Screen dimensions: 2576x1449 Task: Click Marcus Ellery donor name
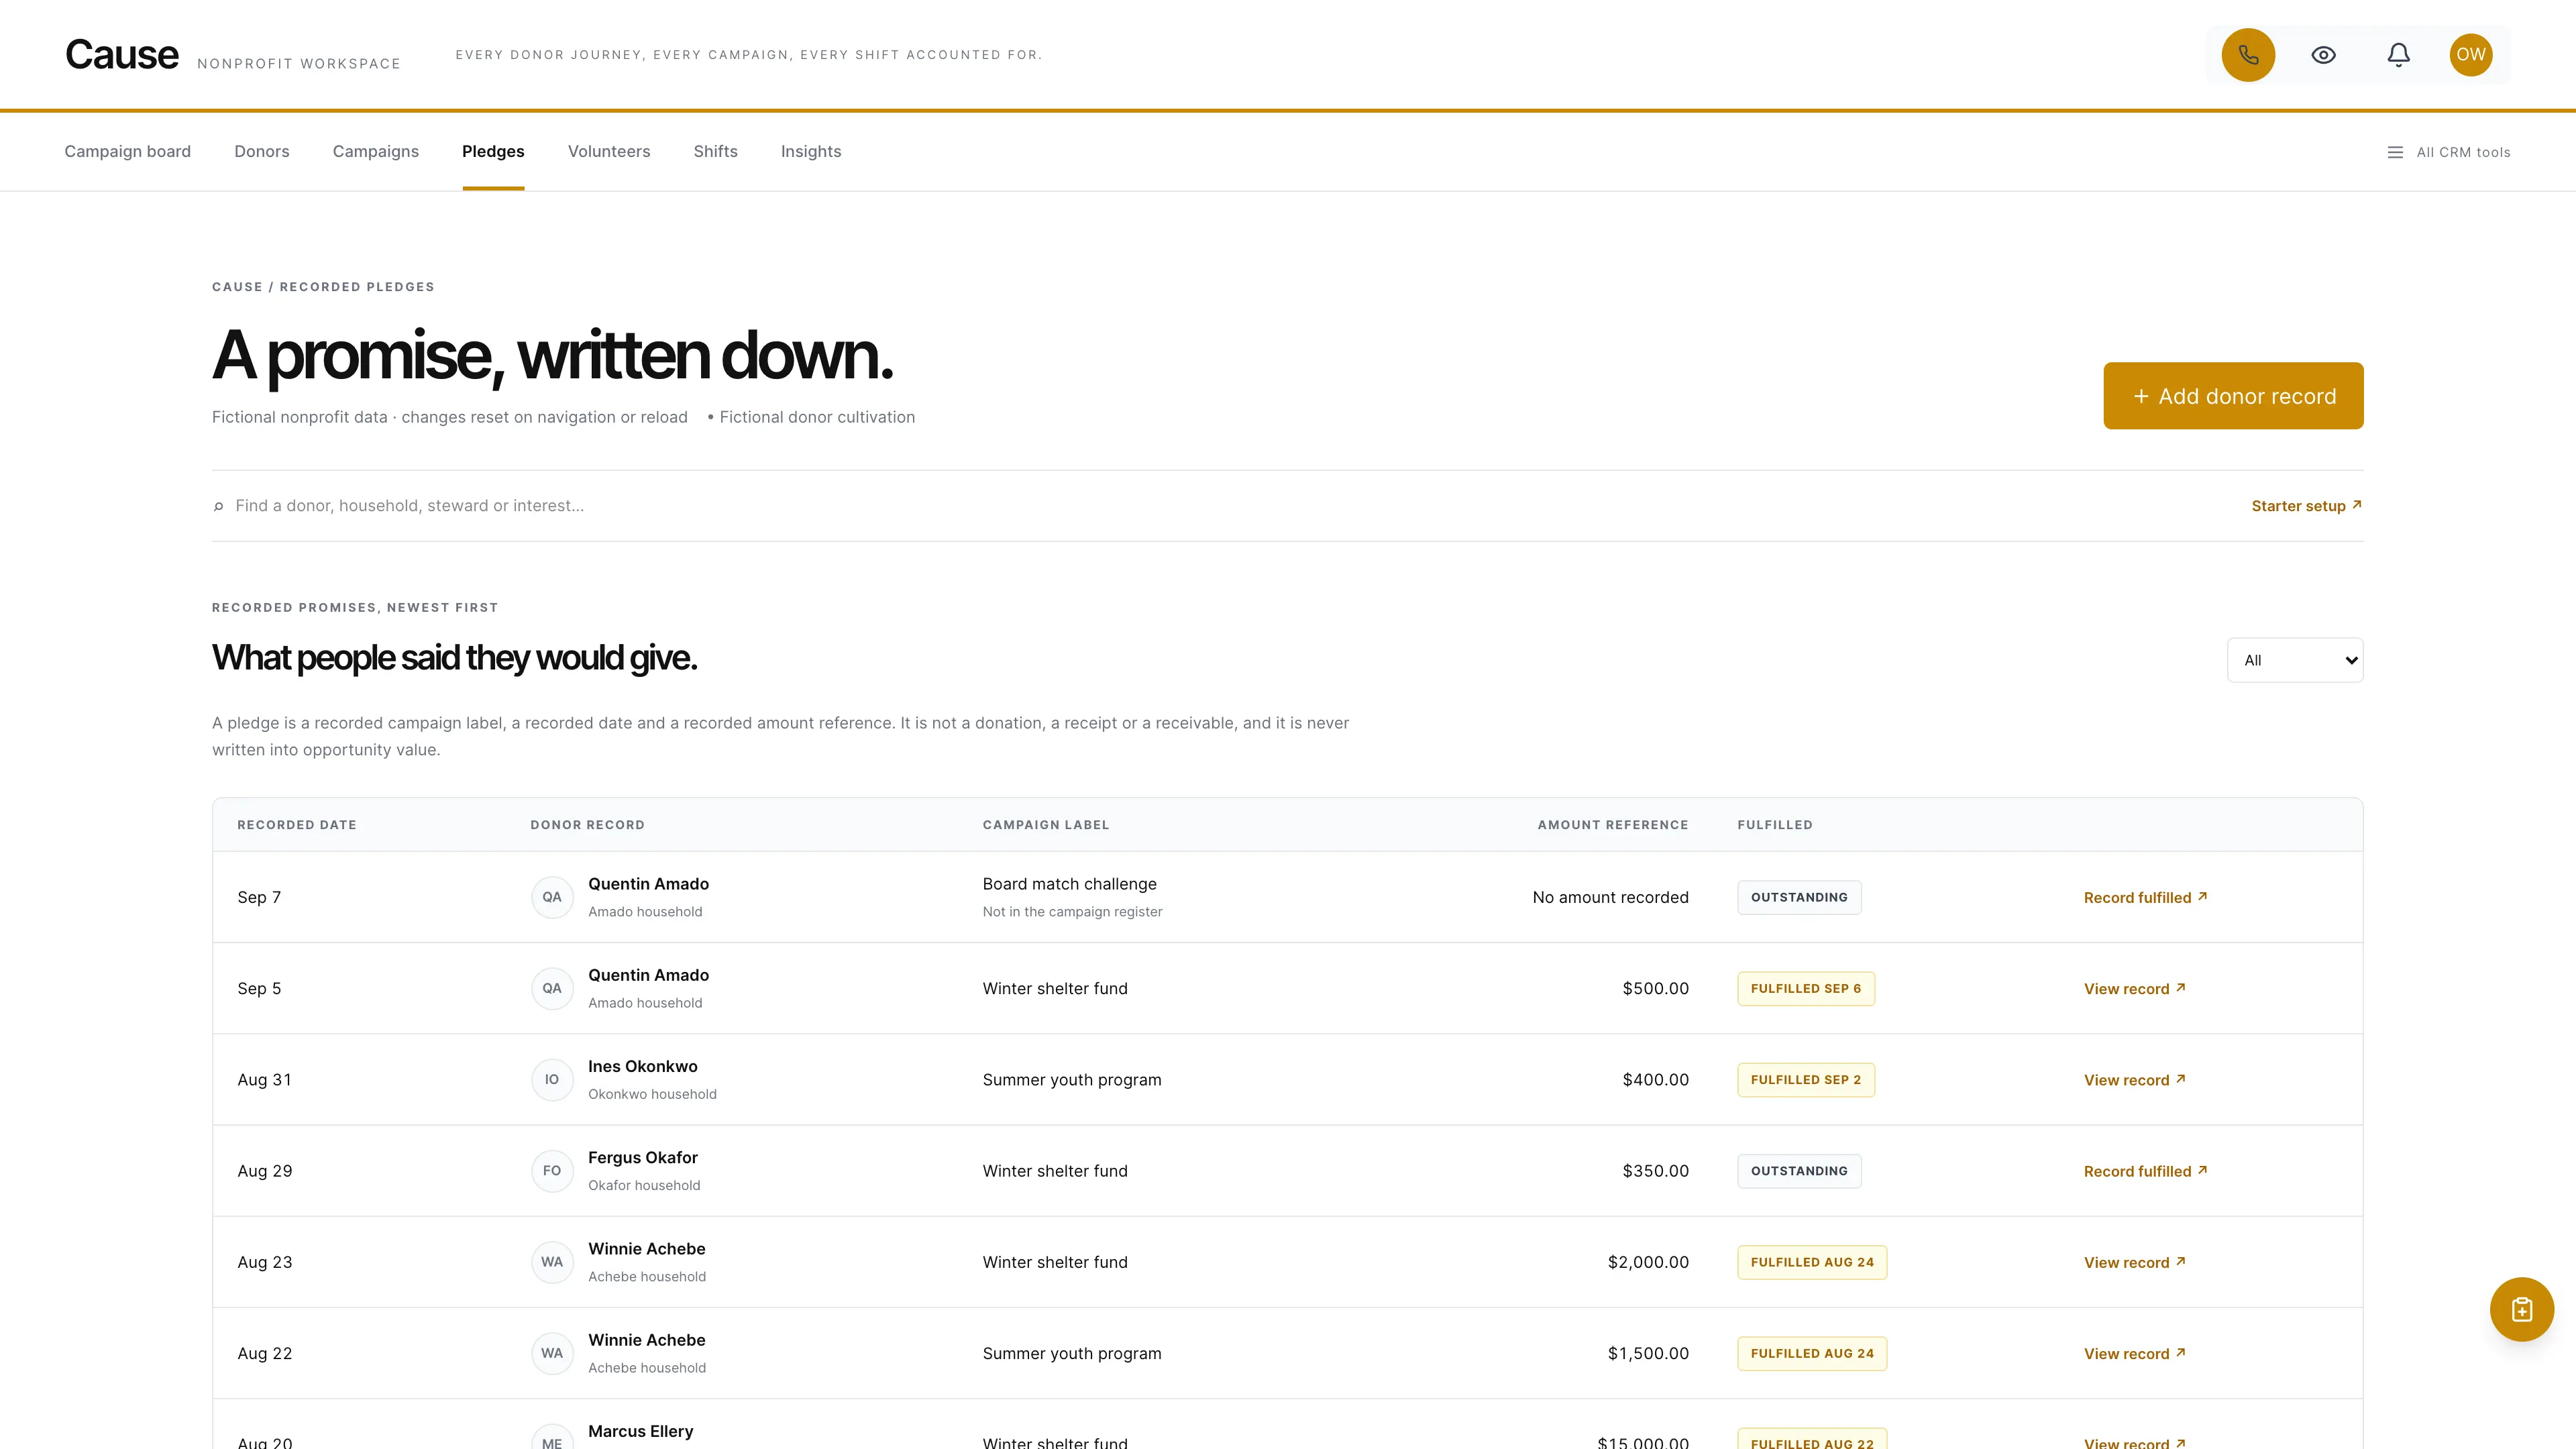640,1431
